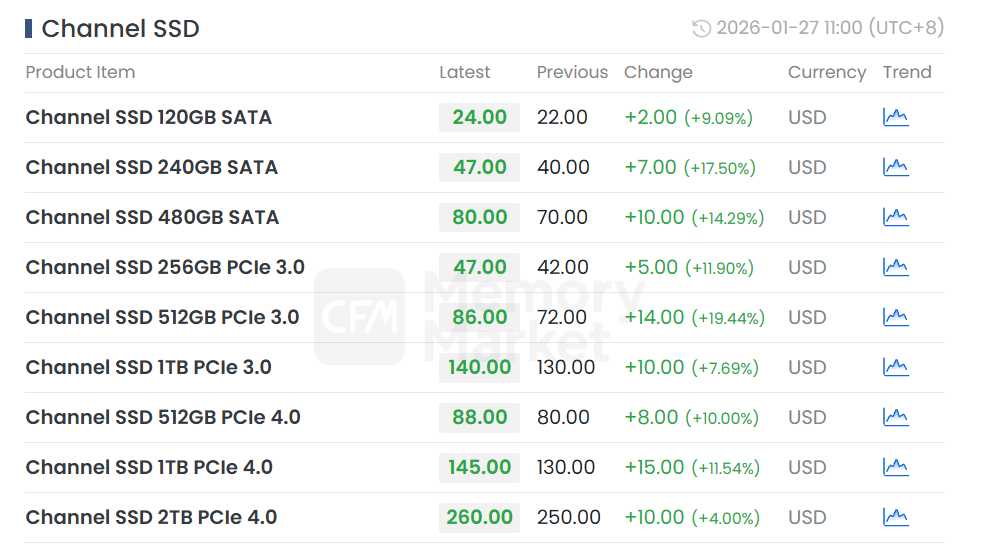The image size is (992, 559).
Task: Open trend chart for Channel SSD 120GB SATA
Action: (x=895, y=117)
